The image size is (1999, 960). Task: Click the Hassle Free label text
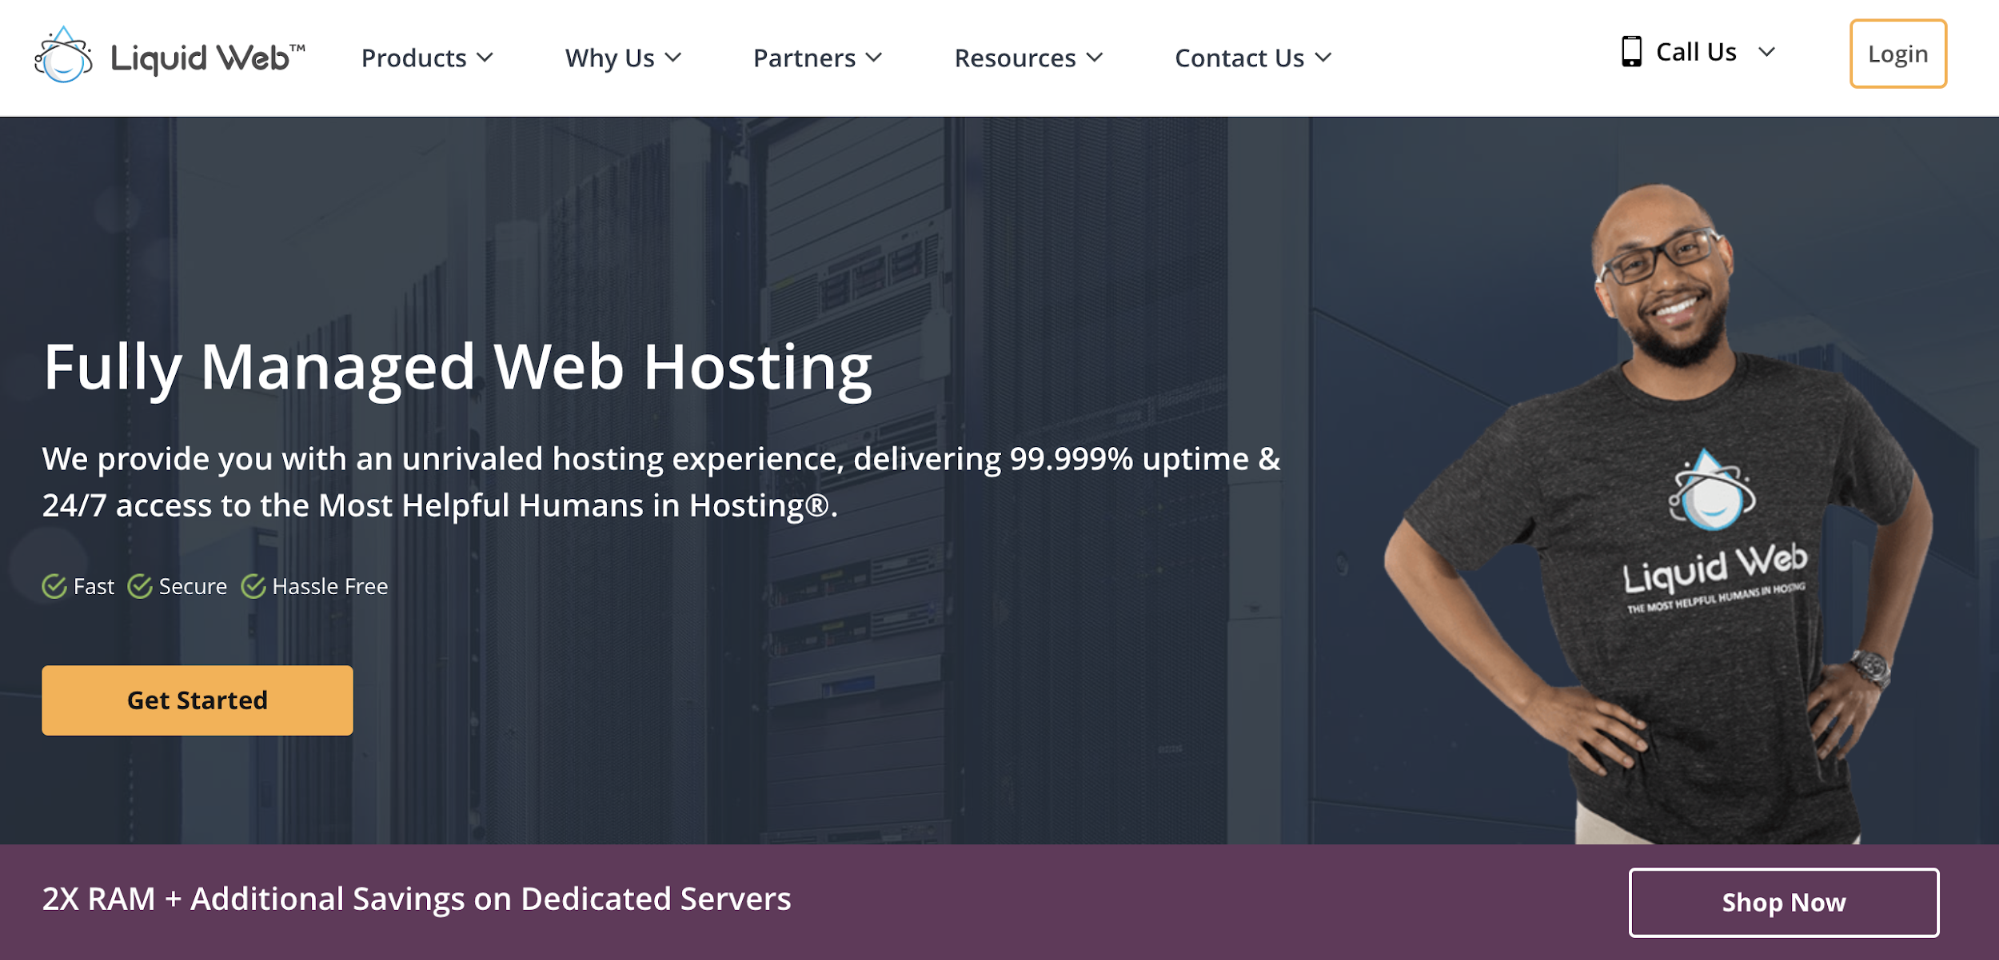(x=330, y=586)
